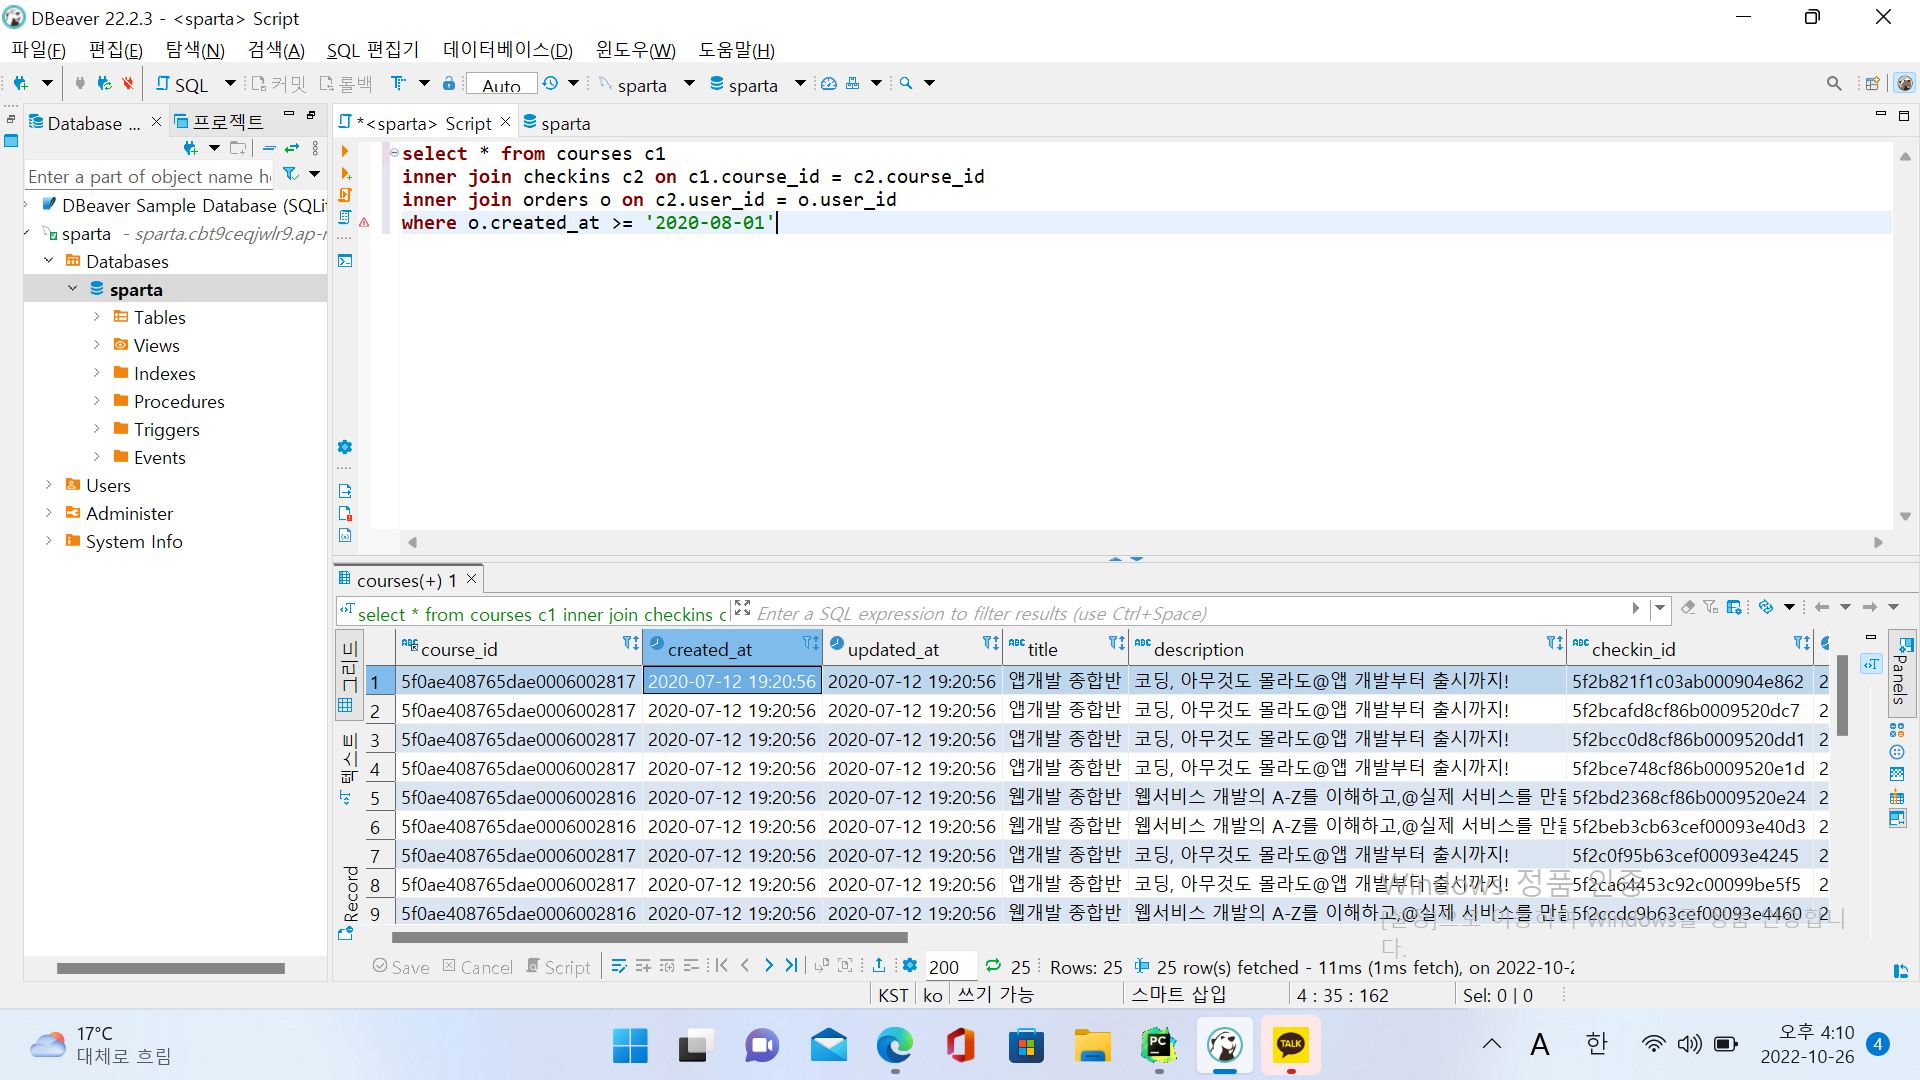
Task: Expand the Users node
Action: click(48, 485)
